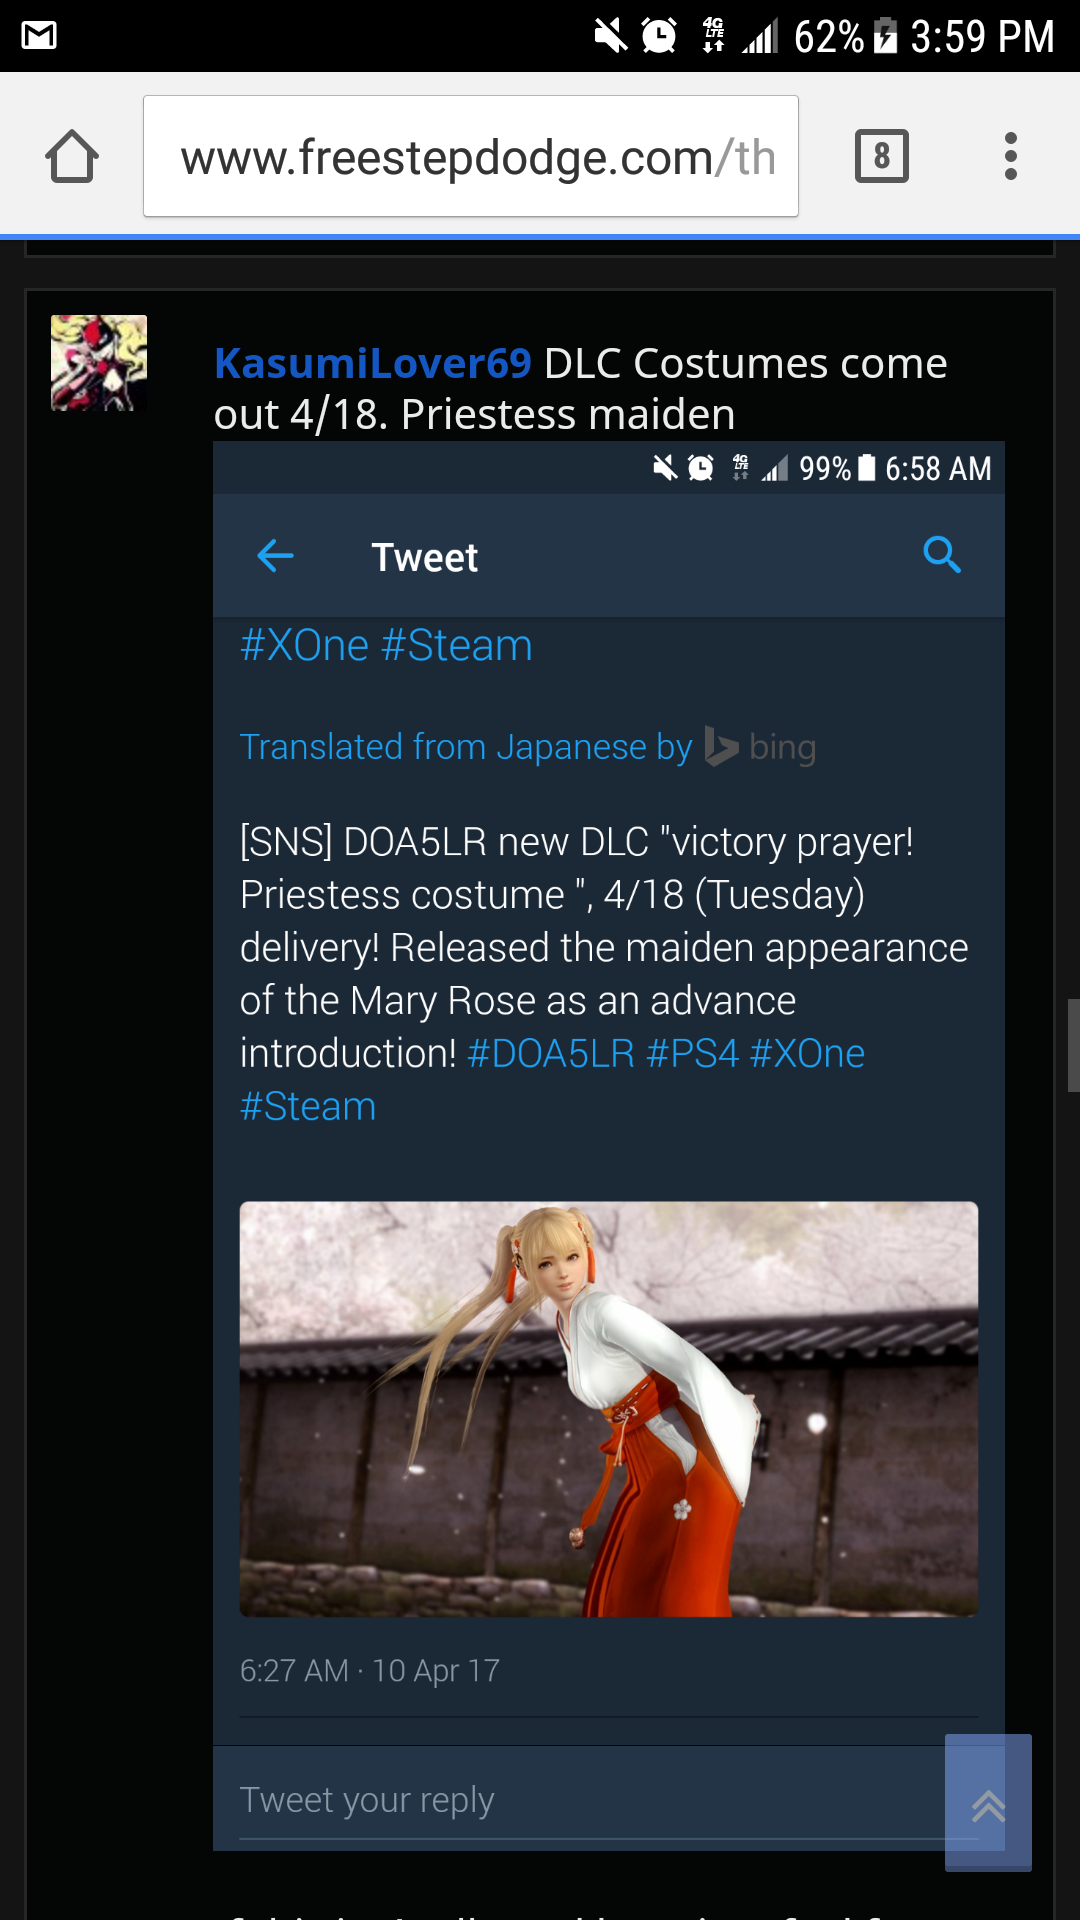Viewport: 1080px width, 1920px height.
Task: Tap the alarm clock status bar icon
Action: (x=659, y=36)
